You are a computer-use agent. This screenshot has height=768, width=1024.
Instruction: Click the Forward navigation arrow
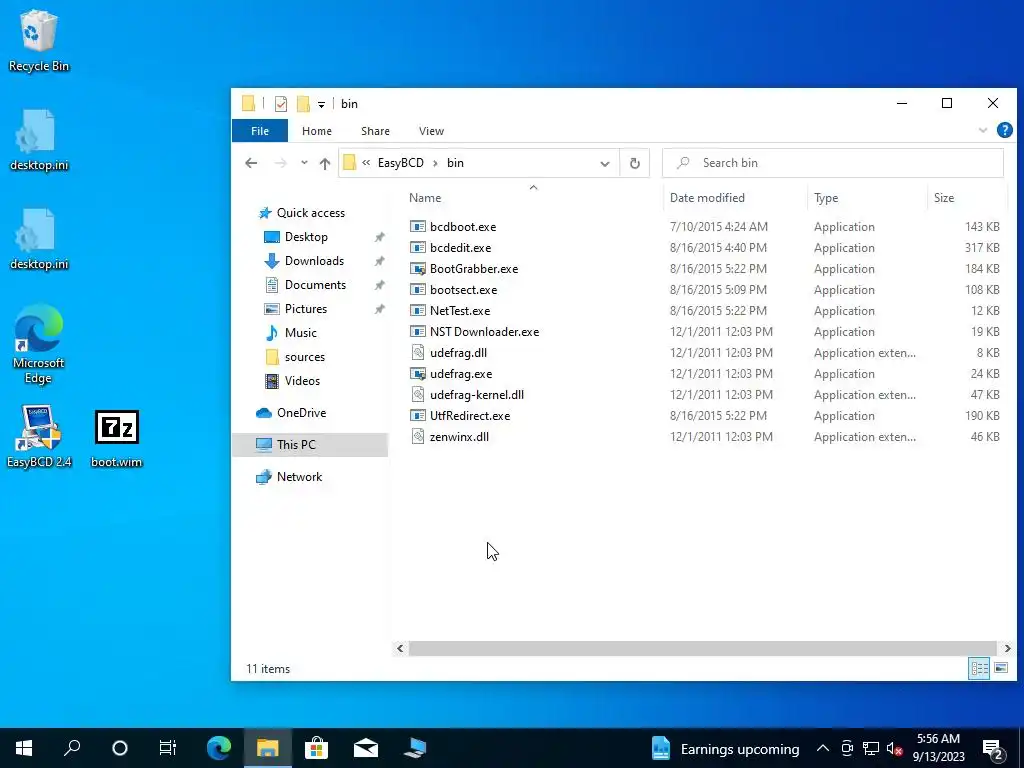(x=281, y=163)
